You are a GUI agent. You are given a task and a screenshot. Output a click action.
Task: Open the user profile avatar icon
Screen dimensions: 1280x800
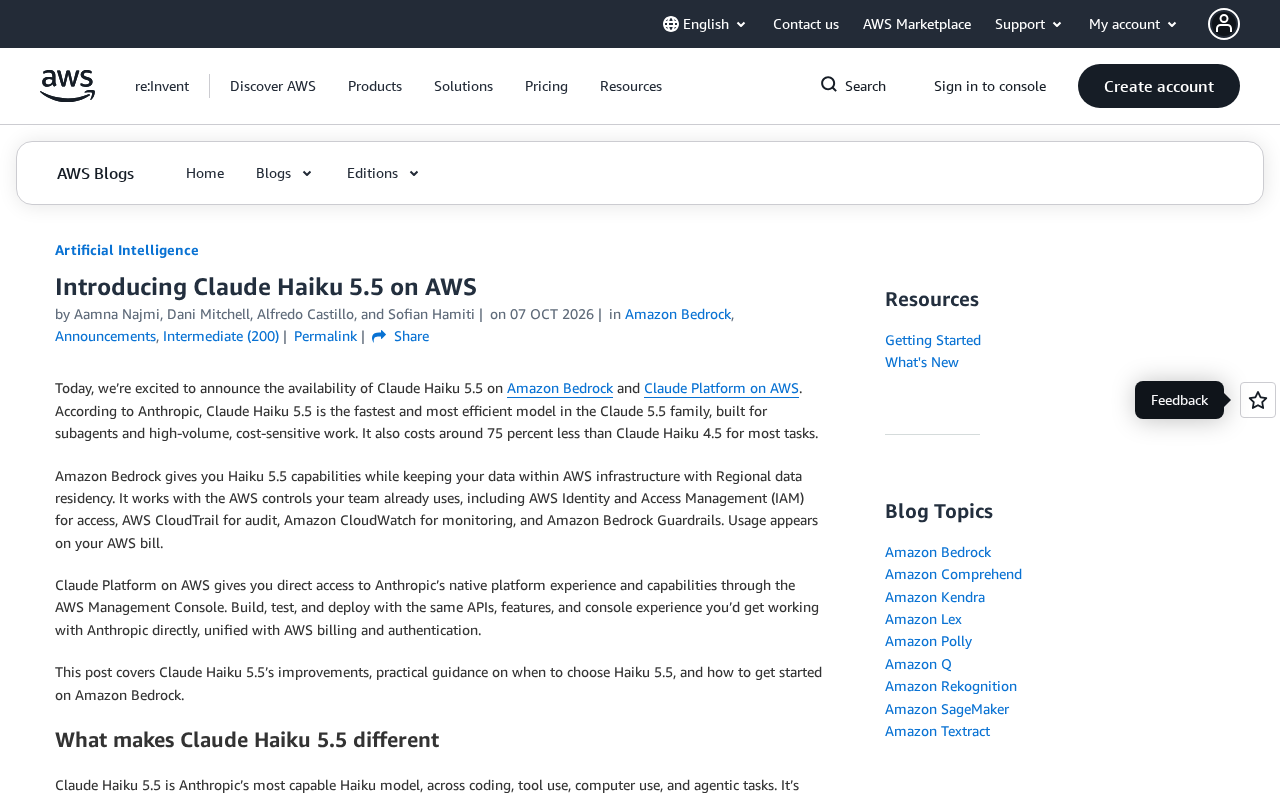point(1224,24)
